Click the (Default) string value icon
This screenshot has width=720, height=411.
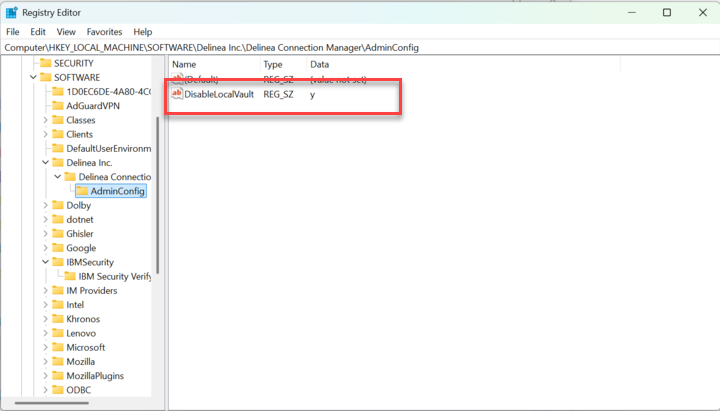pos(177,78)
